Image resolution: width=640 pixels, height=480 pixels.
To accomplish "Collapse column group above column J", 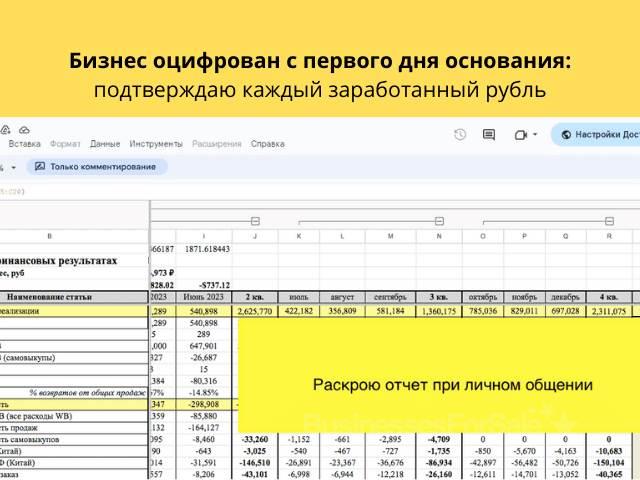I will [x=255, y=221].
